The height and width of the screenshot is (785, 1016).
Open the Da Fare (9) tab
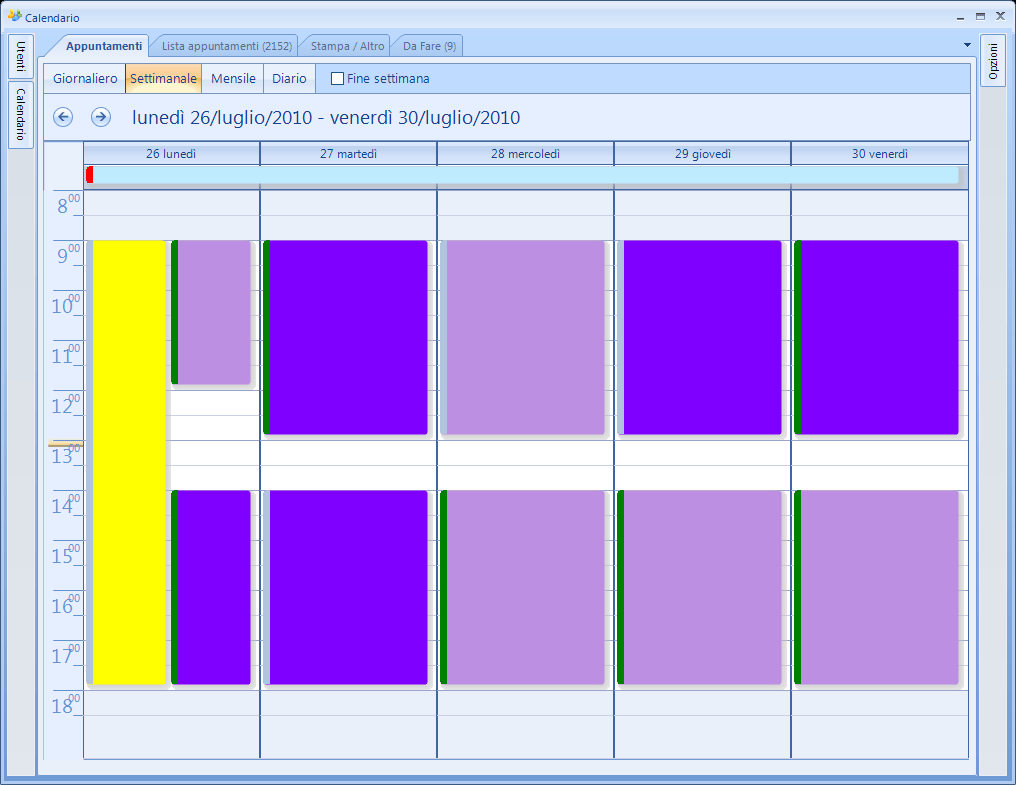430,46
